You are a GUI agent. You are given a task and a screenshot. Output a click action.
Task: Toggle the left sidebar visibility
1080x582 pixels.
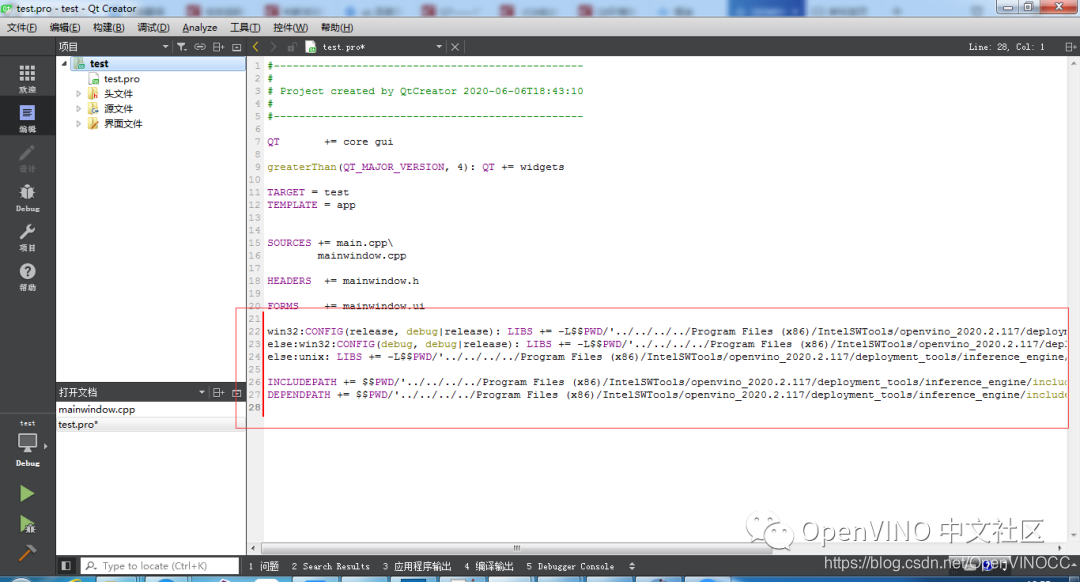click(x=66, y=566)
